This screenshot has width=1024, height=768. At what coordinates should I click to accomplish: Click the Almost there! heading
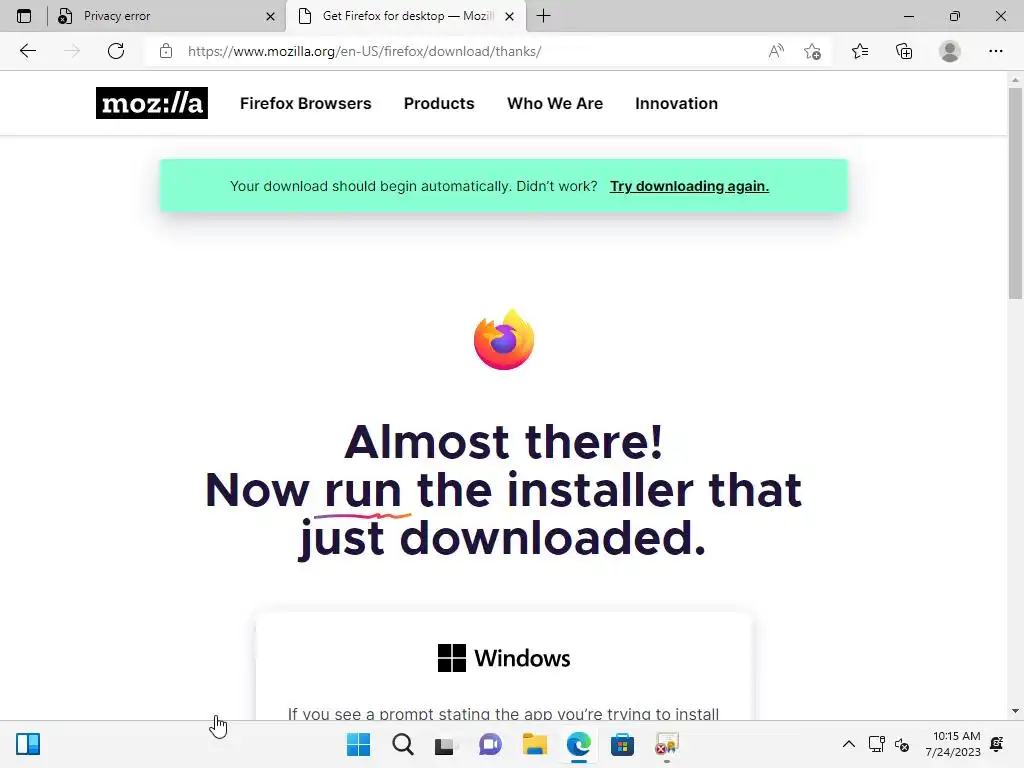(504, 441)
